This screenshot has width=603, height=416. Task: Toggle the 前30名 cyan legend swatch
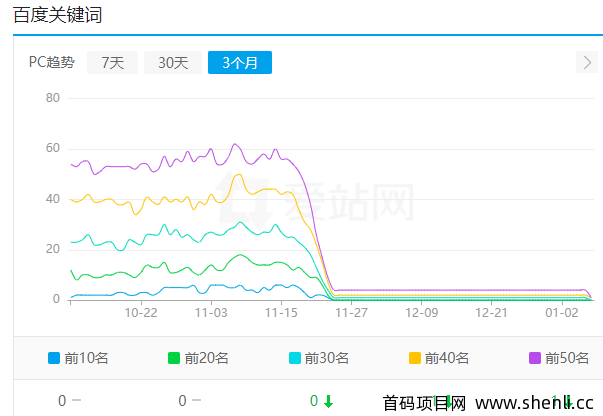click(295, 358)
